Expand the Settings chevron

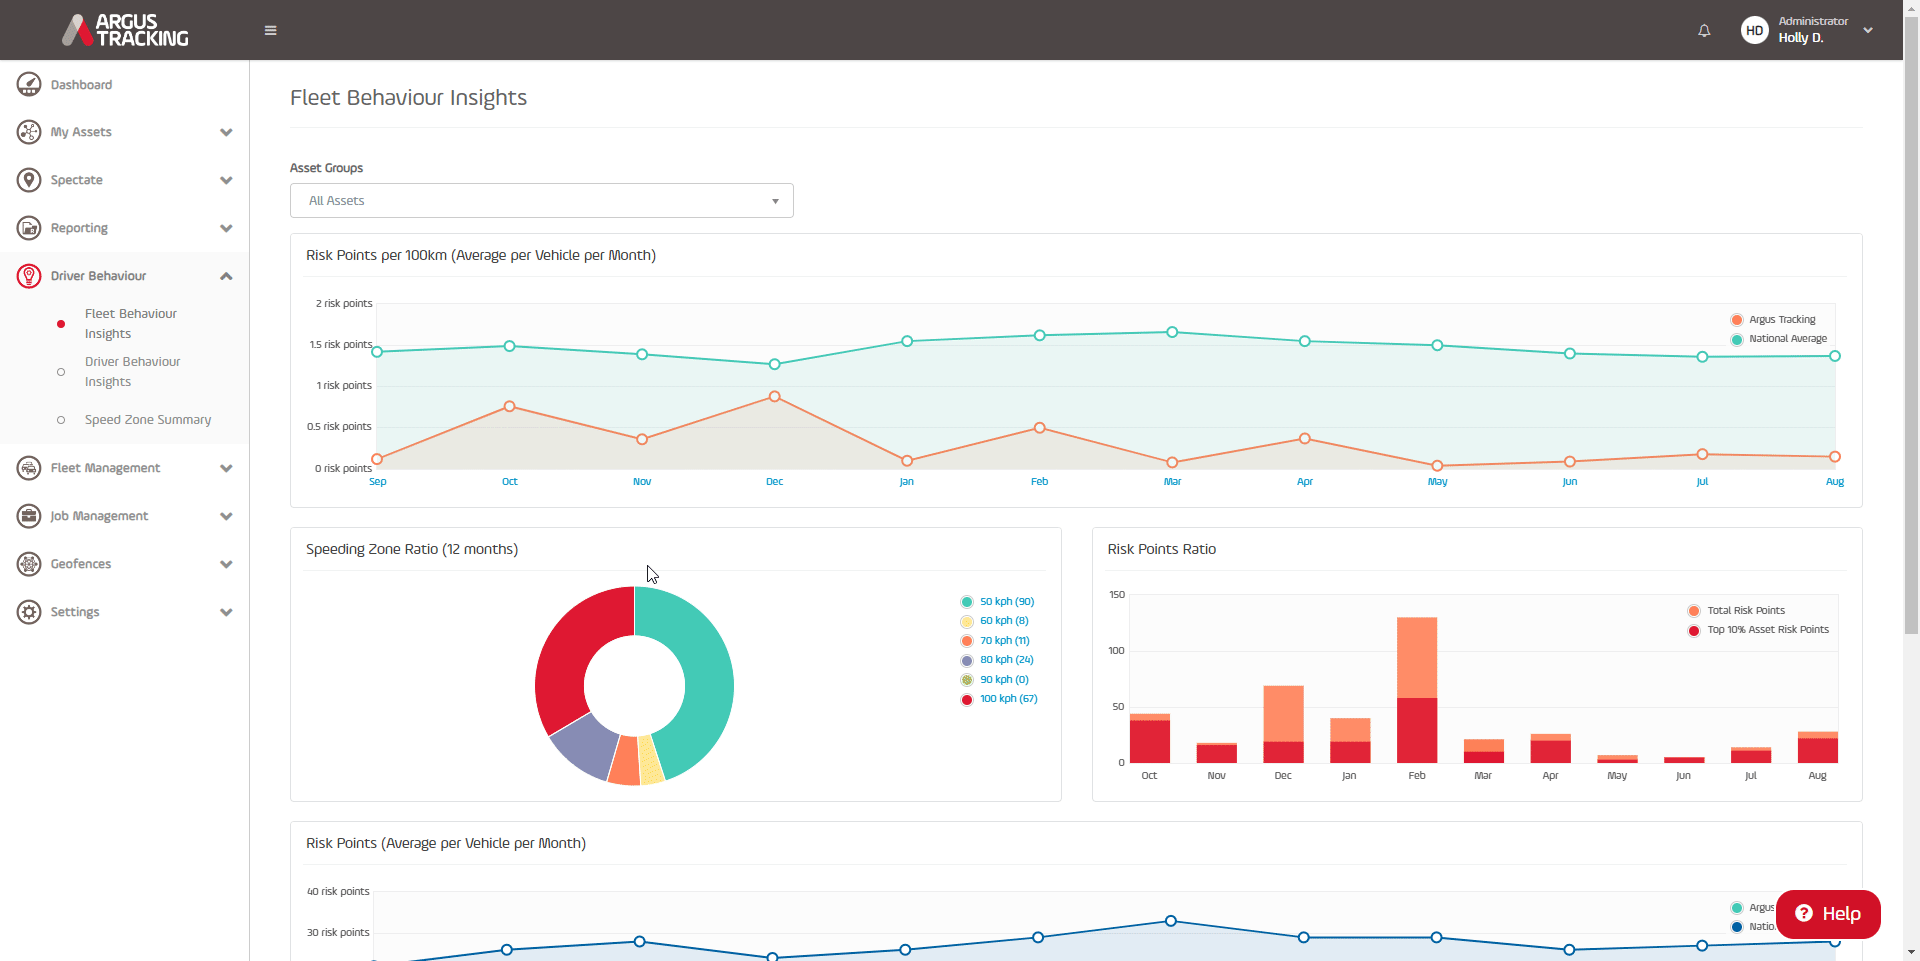coord(226,612)
